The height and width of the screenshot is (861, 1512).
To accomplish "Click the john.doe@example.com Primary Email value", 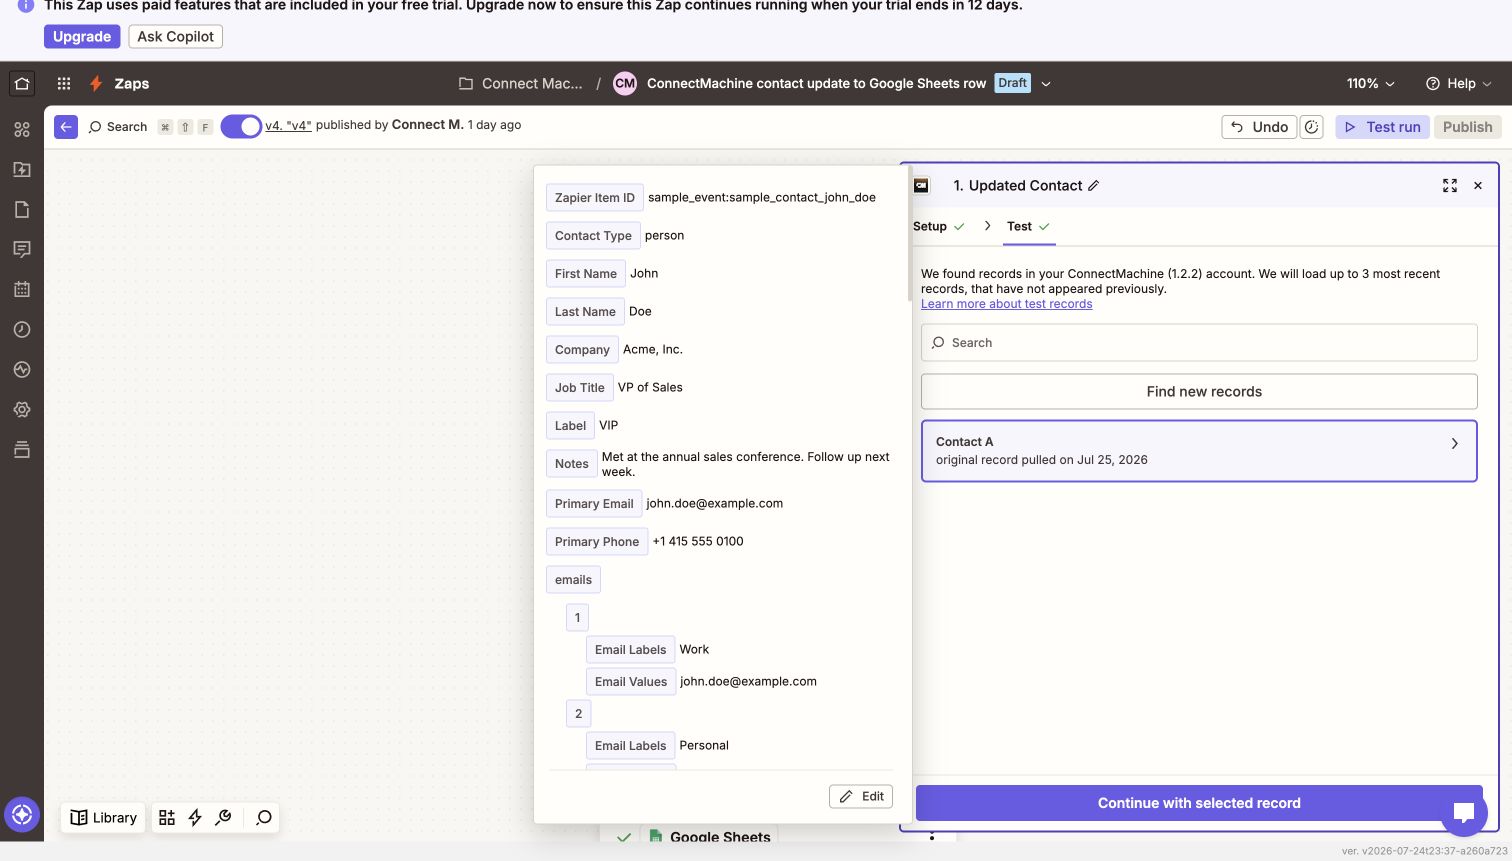I will tap(714, 504).
